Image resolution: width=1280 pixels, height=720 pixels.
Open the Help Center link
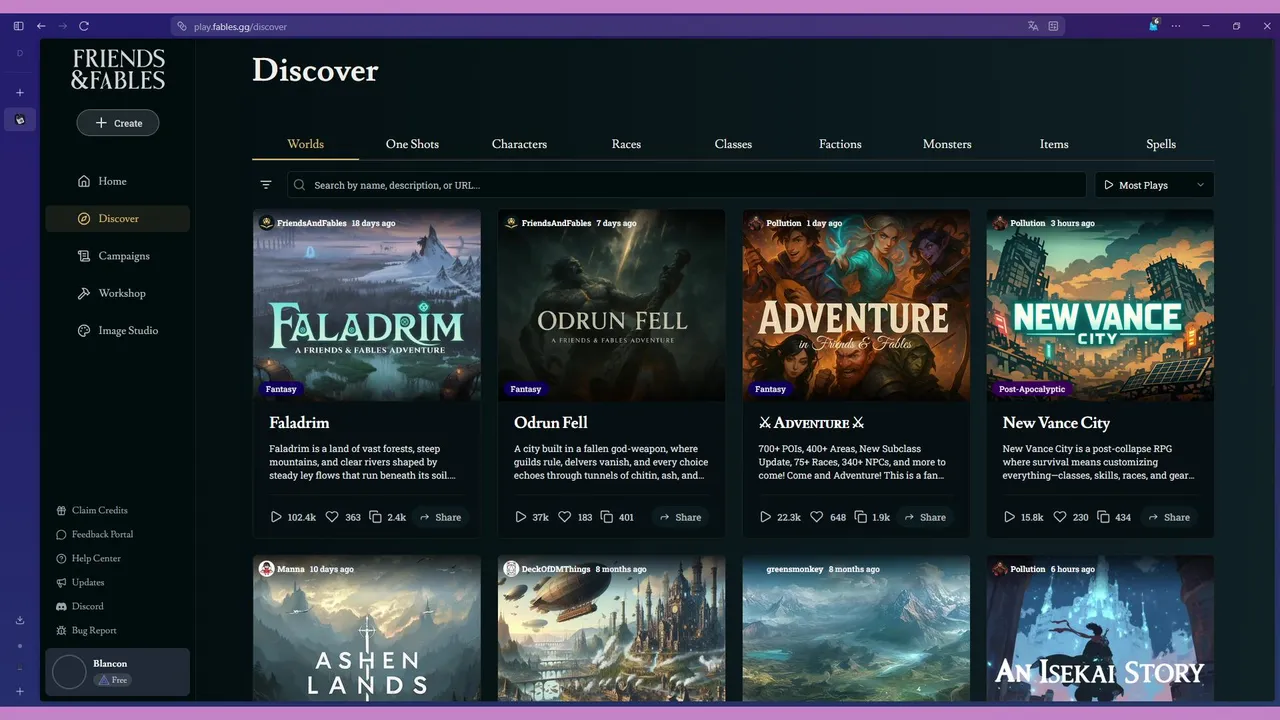click(x=88, y=558)
